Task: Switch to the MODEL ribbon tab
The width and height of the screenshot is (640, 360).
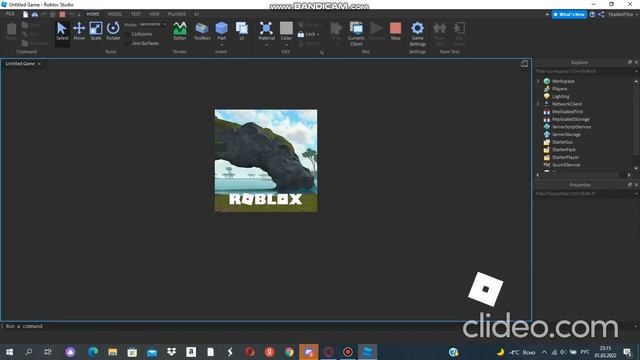Action: (x=115, y=14)
